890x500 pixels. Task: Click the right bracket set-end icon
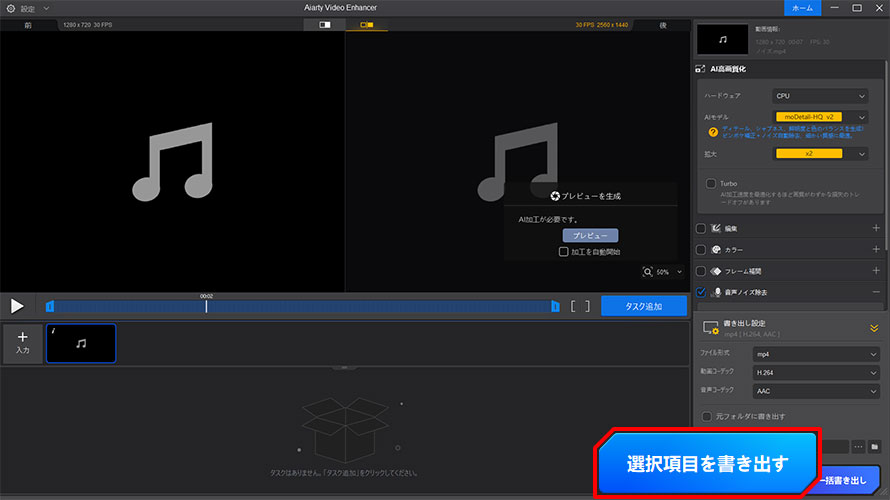587,306
